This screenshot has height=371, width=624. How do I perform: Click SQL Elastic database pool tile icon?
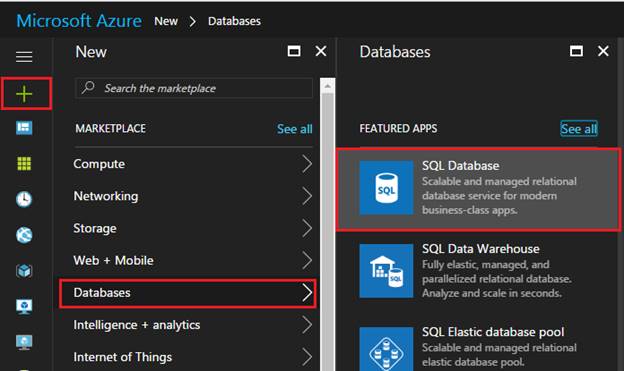click(x=386, y=349)
